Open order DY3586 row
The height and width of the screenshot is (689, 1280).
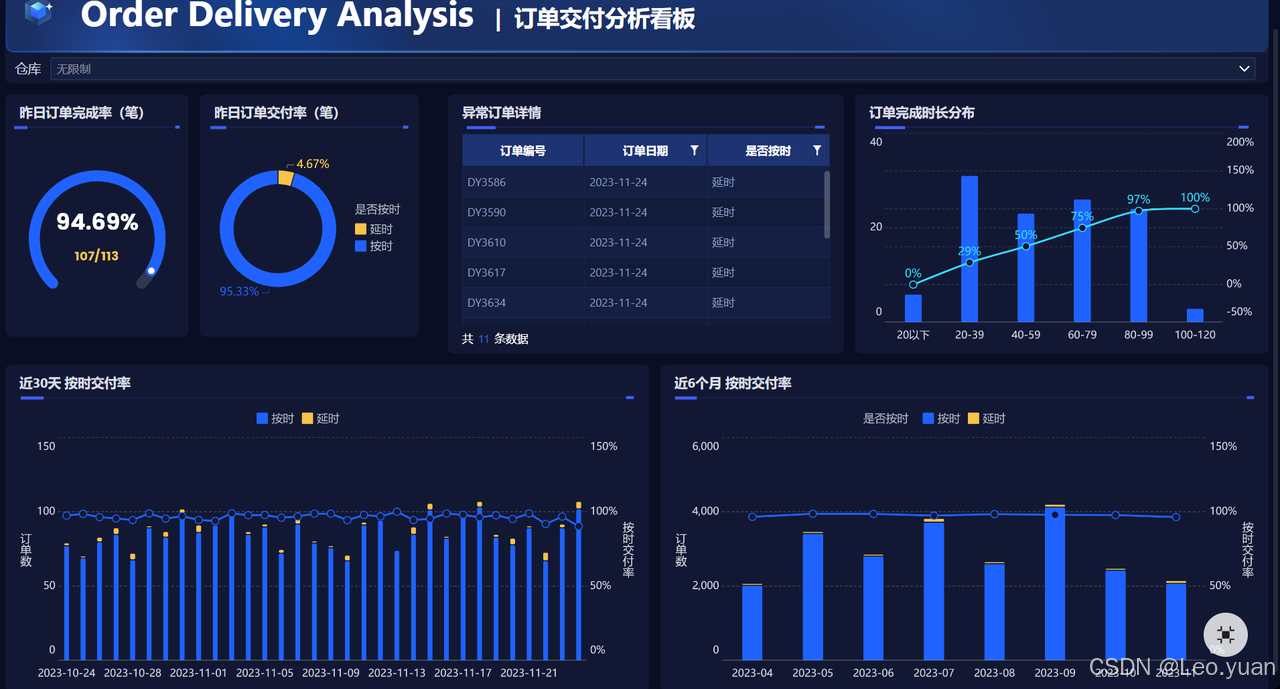coord(642,182)
